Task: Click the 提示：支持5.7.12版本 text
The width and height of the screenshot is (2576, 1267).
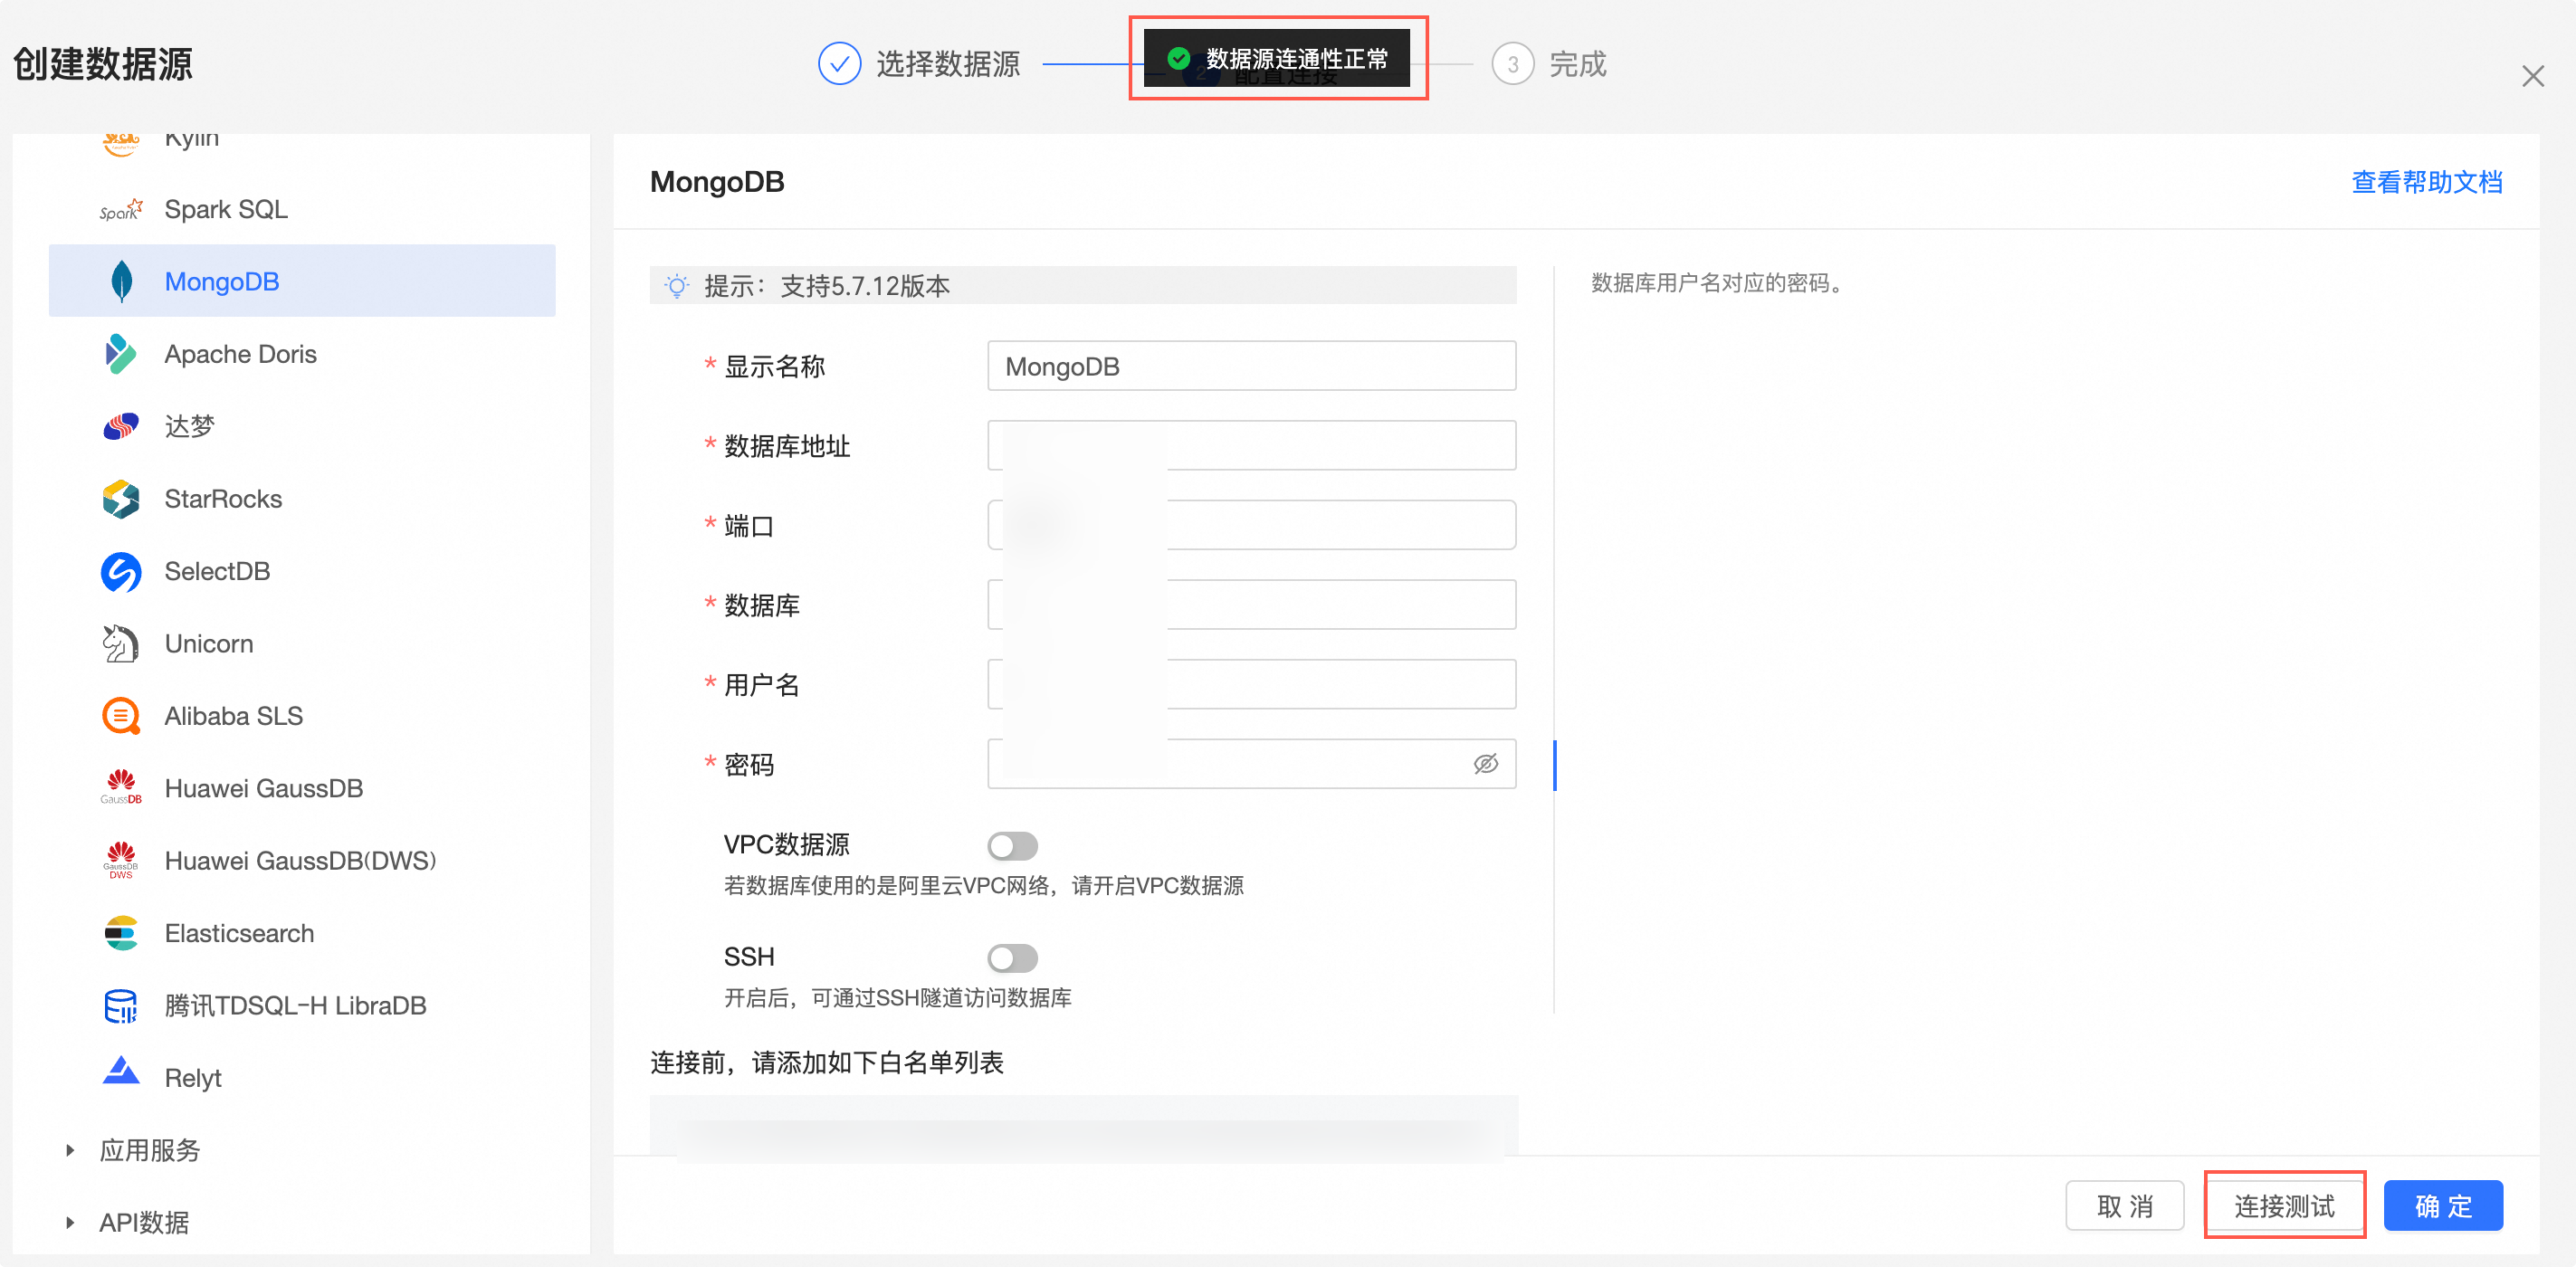Action: (x=827, y=287)
